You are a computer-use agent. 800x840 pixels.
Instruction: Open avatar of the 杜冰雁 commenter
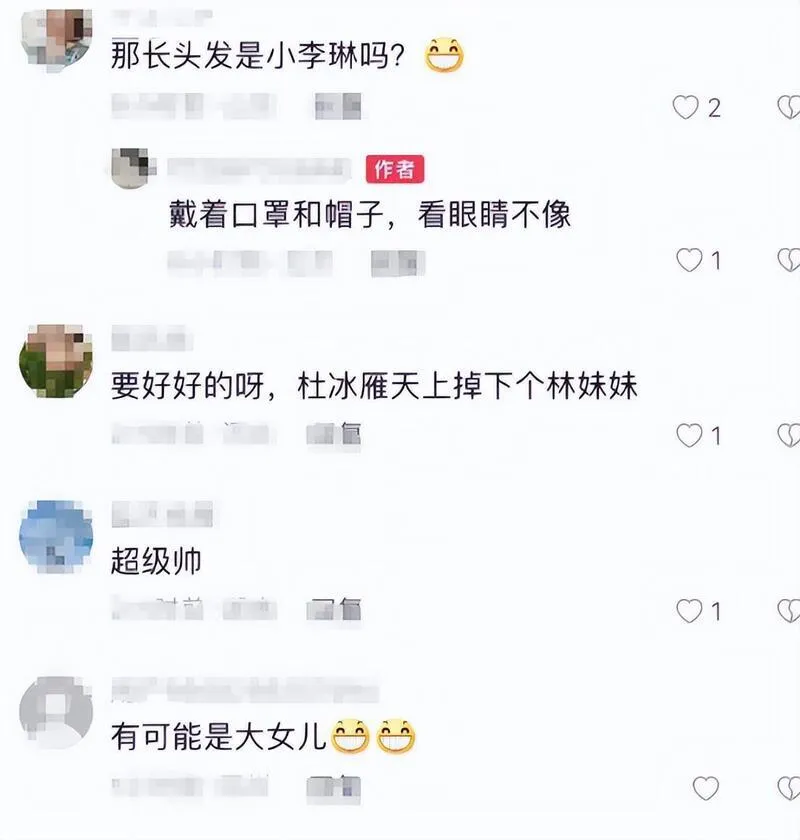(56, 361)
